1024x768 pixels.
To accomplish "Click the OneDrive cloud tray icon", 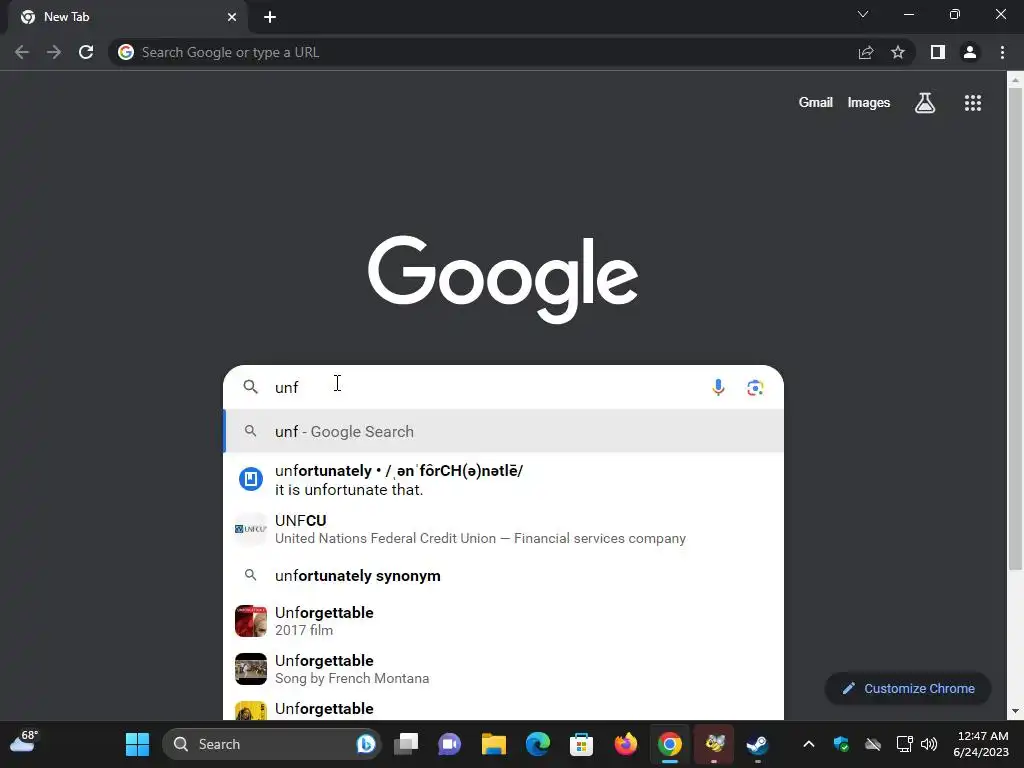I will [x=872, y=744].
